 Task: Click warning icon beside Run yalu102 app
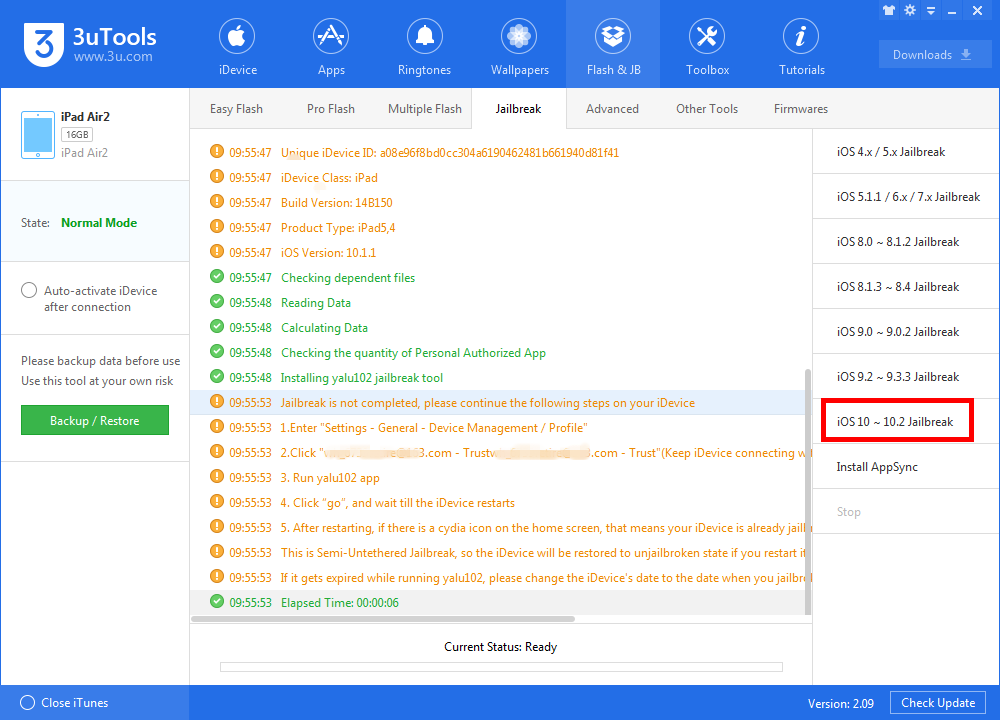217,477
